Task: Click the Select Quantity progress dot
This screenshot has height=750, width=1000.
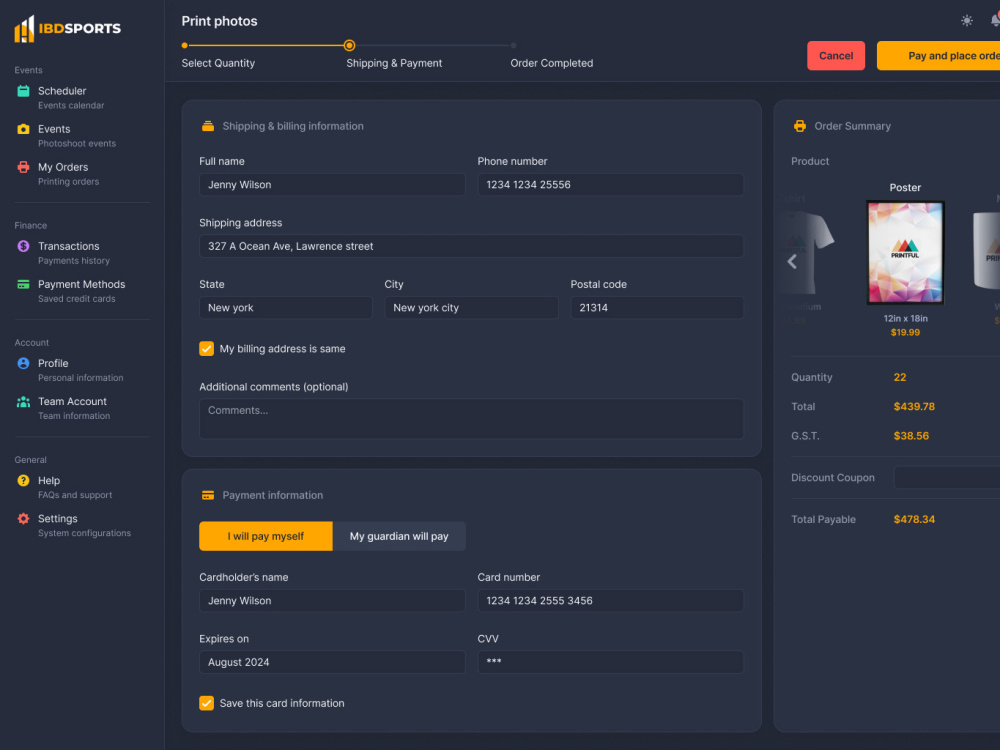Action: [x=185, y=46]
